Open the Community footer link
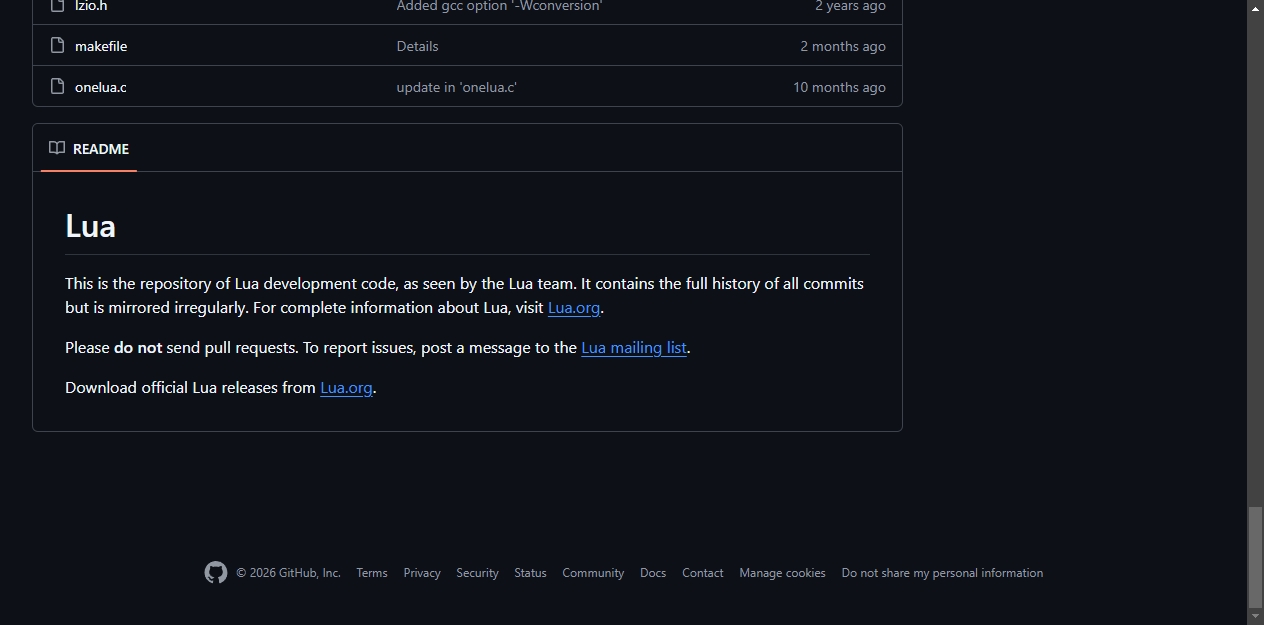 coord(593,573)
